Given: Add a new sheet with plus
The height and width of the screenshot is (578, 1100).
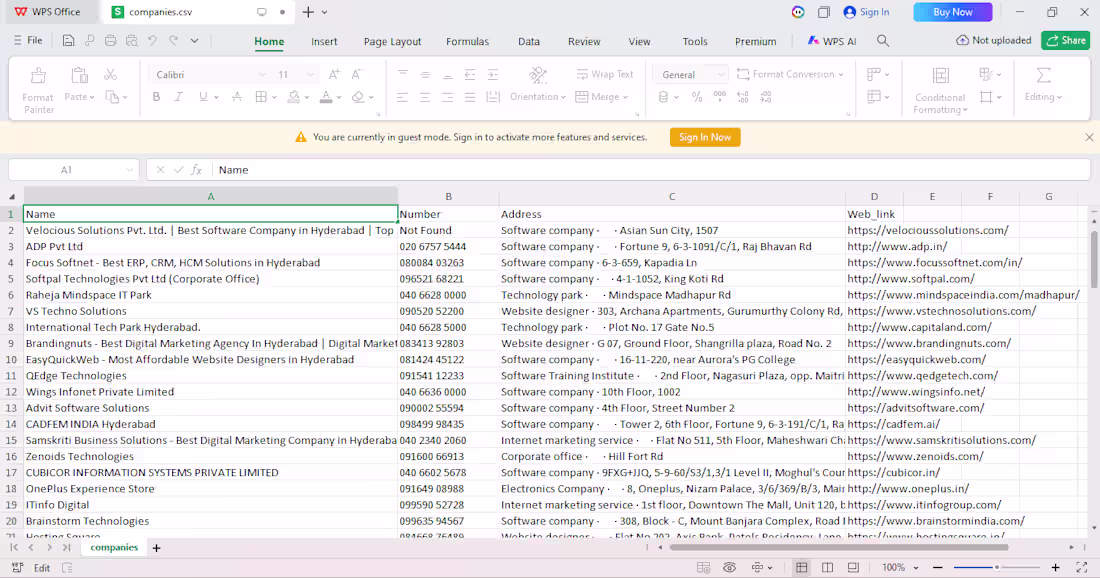Looking at the screenshot, I should (x=156, y=548).
